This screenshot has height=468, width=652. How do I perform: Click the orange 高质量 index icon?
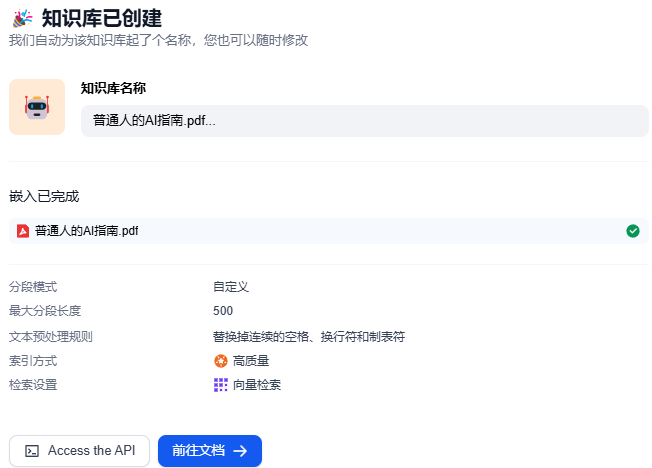(x=221, y=361)
